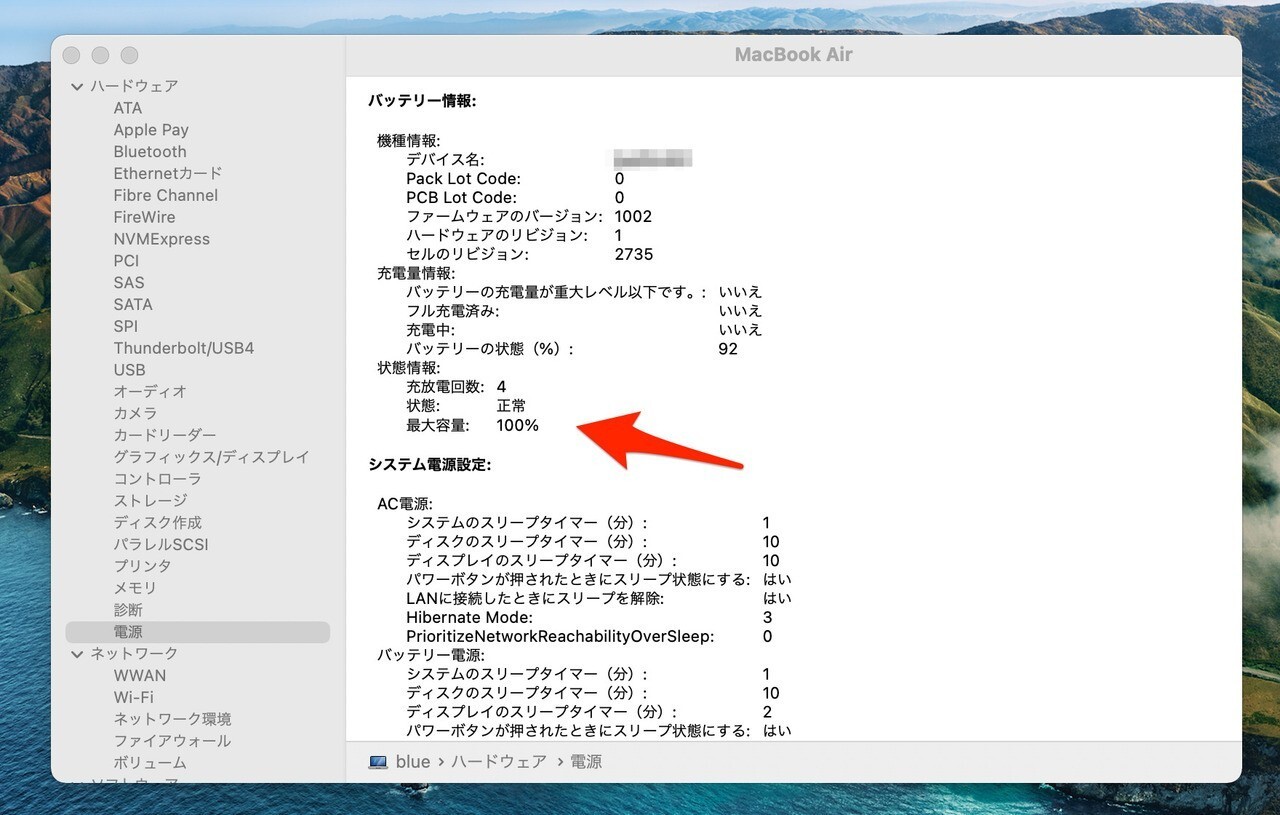
Task: Select ATA in the sidebar
Action: point(128,108)
